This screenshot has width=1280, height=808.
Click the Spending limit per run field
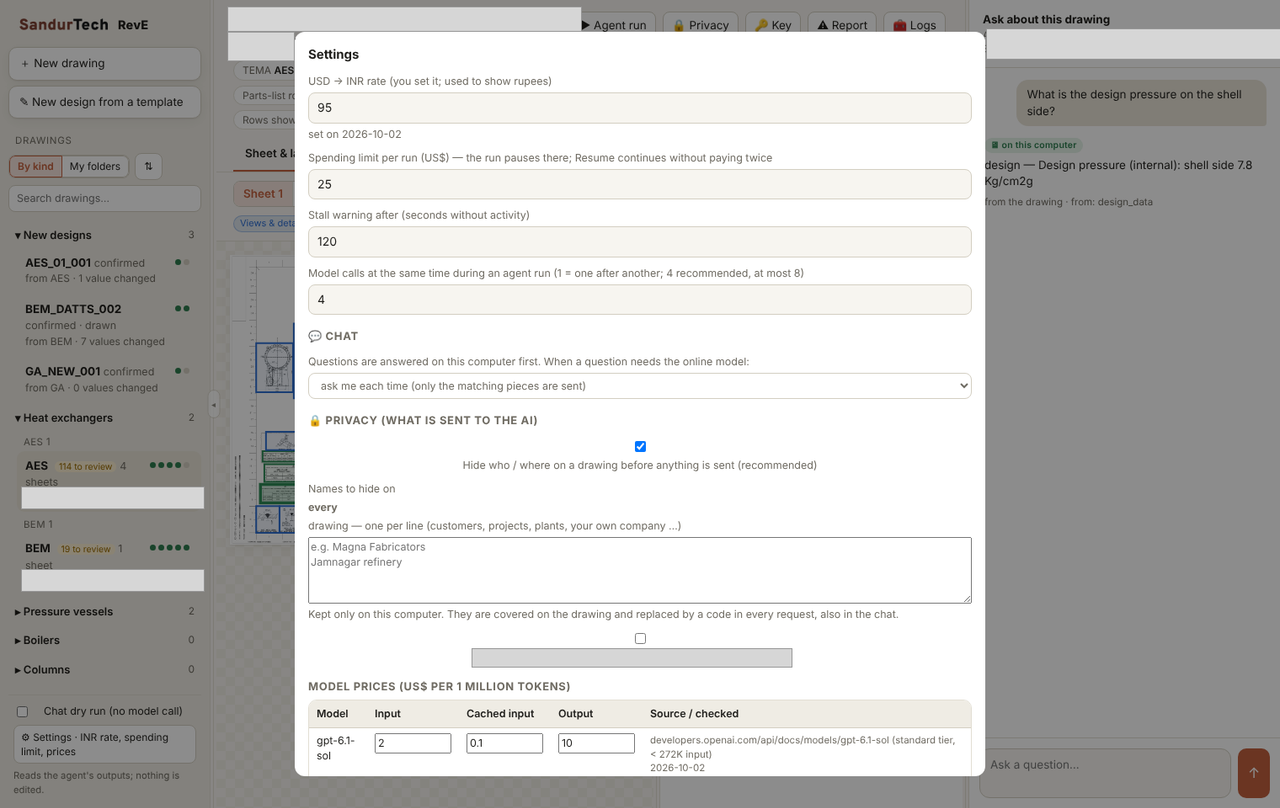tap(640, 184)
